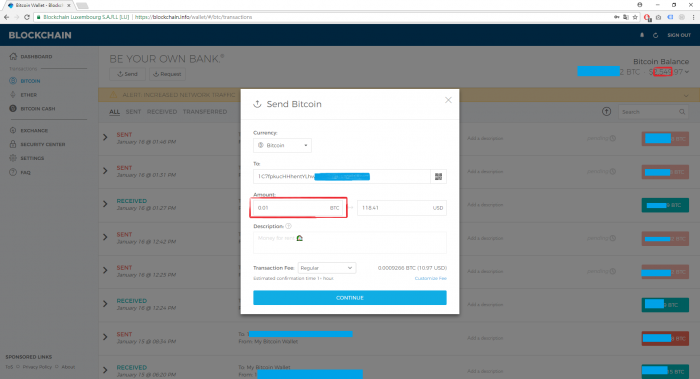Expand SENT transaction January 16 12:25 PM
This screenshot has height=379, width=700.
[x=105, y=271]
